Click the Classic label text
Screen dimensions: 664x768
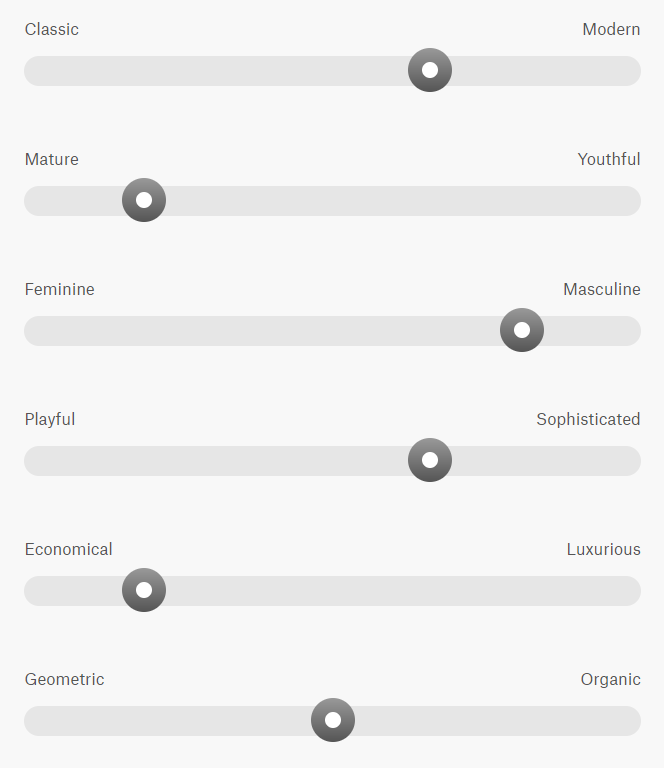(x=52, y=29)
